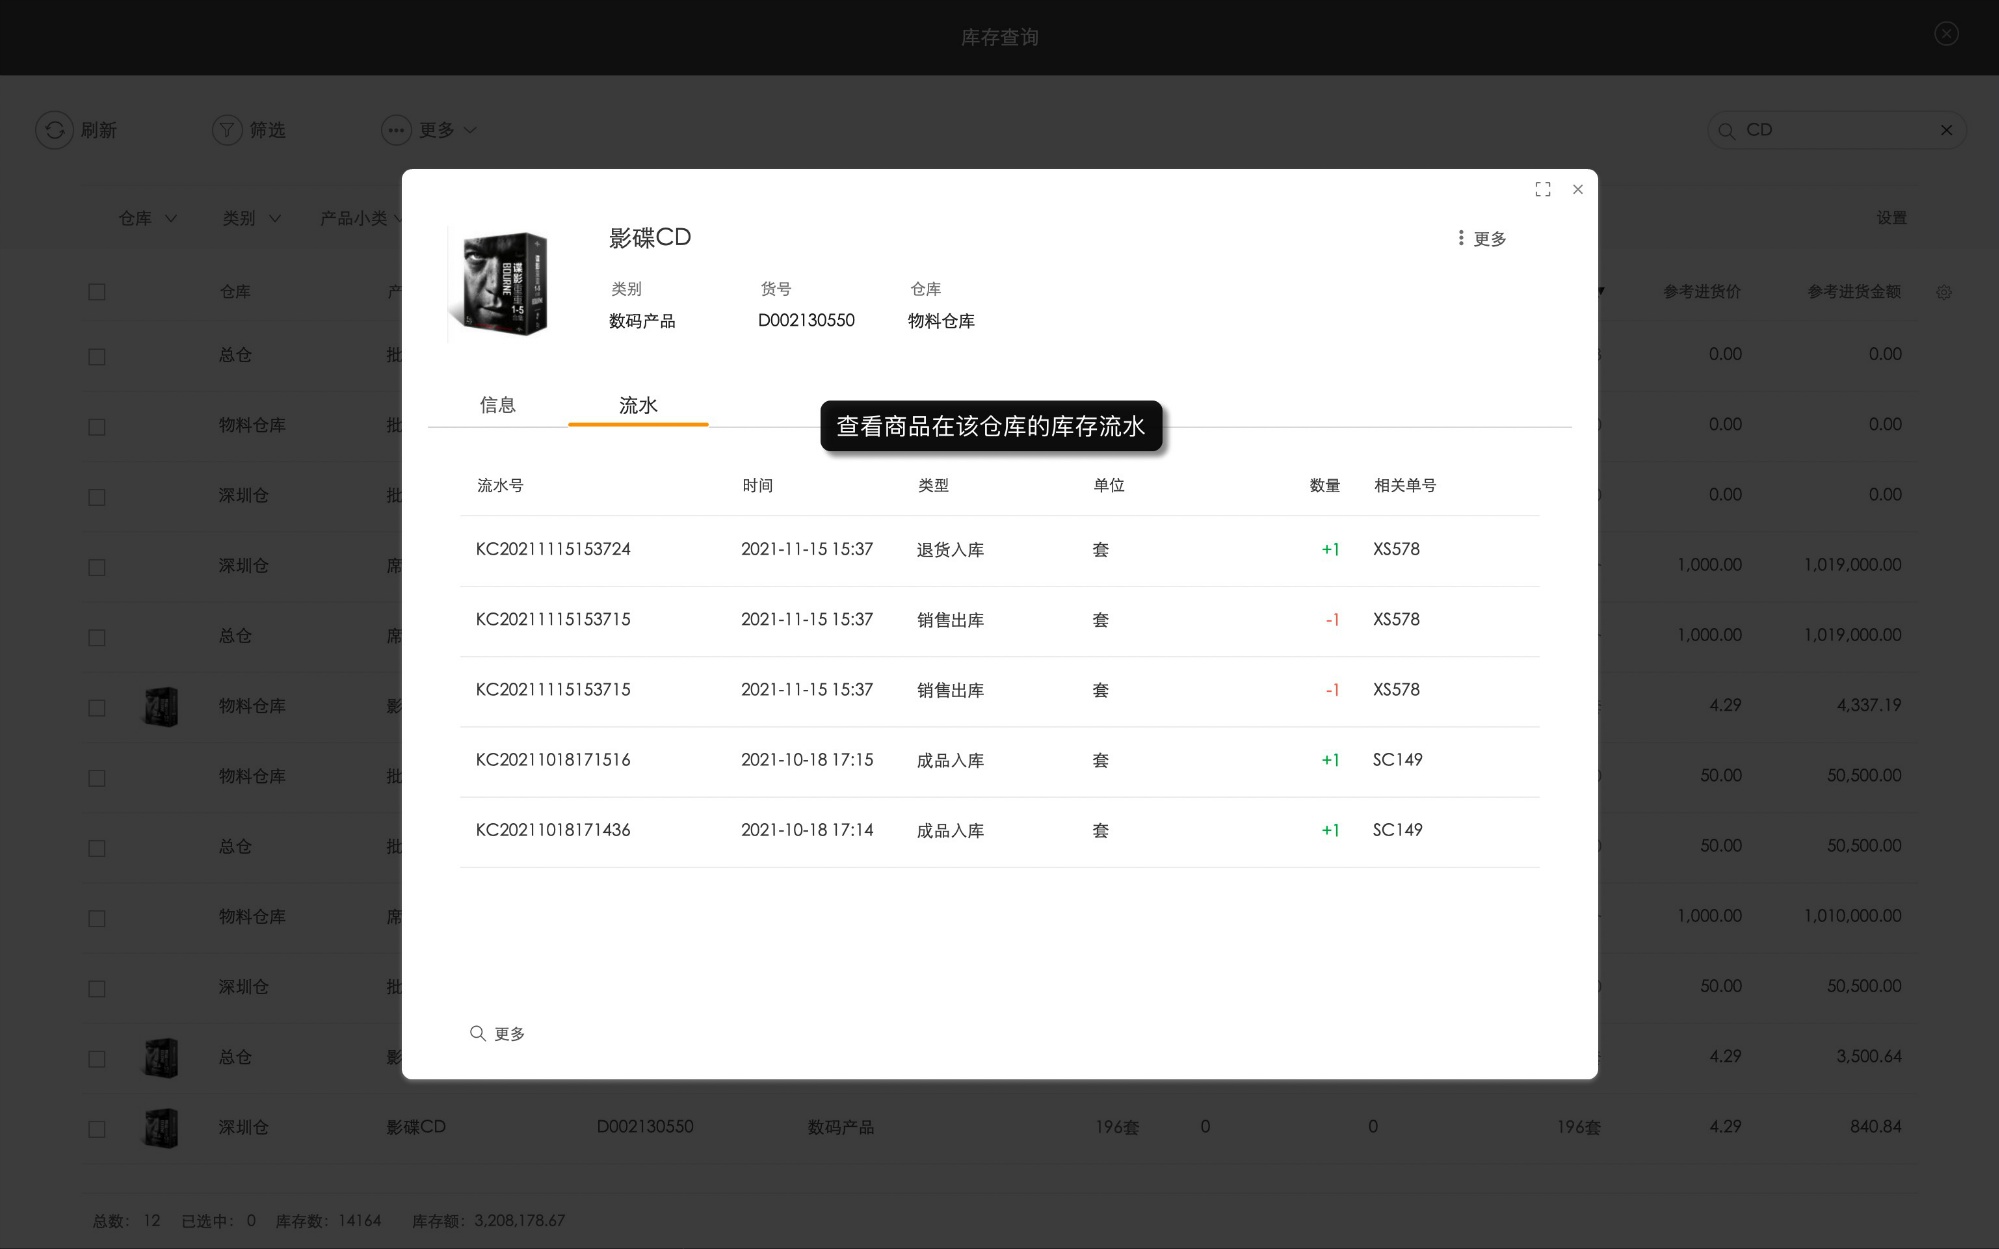Open the 更多 toolbar dropdown
This screenshot has height=1249, width=1999.
[429, 130]
